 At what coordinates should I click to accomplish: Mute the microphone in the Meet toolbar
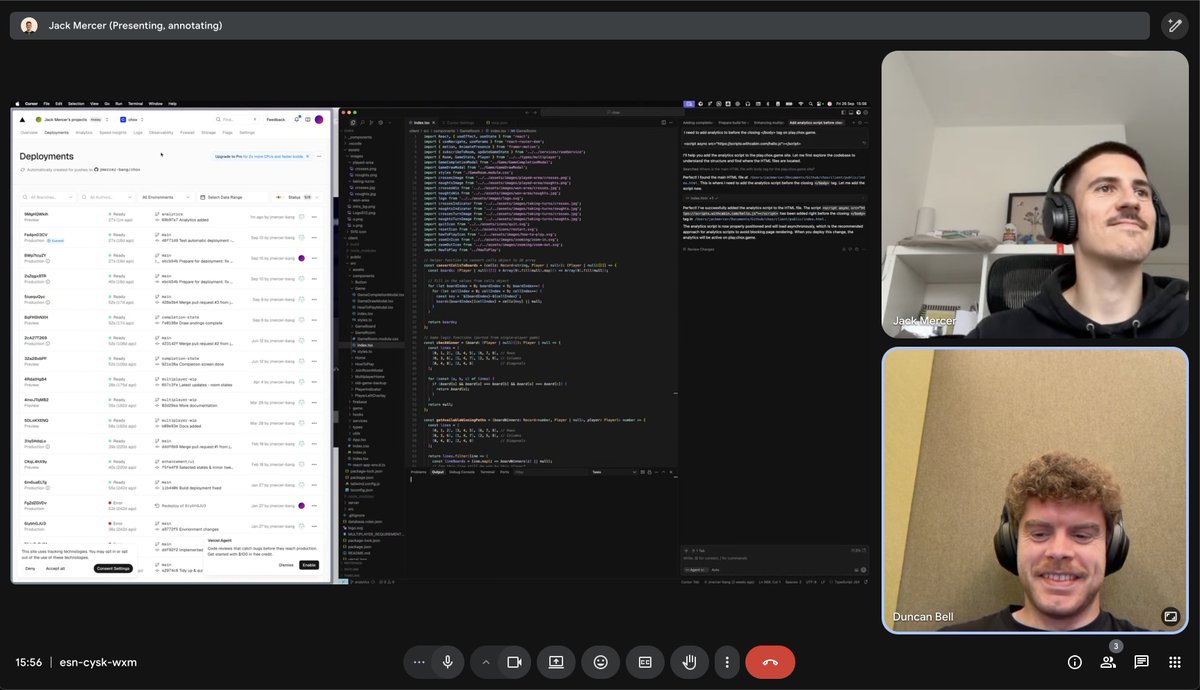(x=447, y=662)
